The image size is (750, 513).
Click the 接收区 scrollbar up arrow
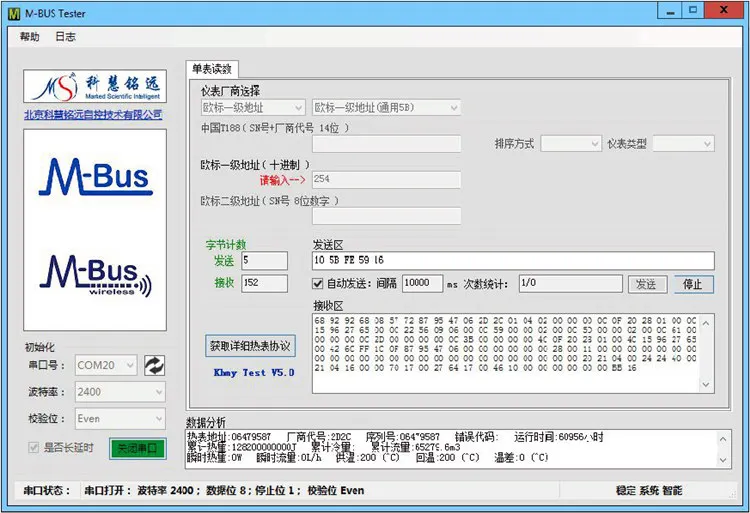(706, 324)
